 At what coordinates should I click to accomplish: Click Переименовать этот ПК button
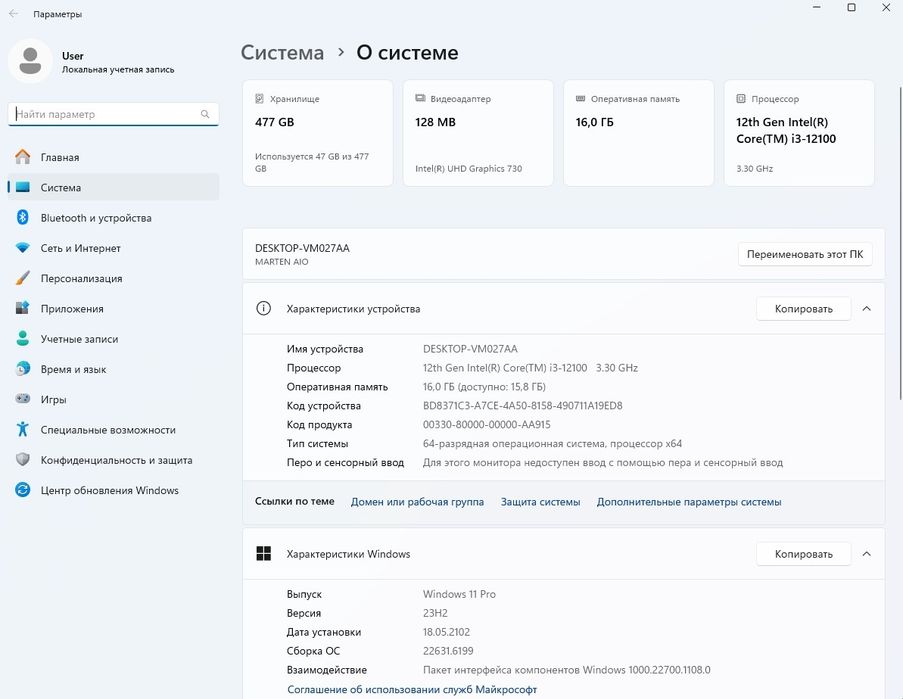pyautogui.click(x=805, y=254)
